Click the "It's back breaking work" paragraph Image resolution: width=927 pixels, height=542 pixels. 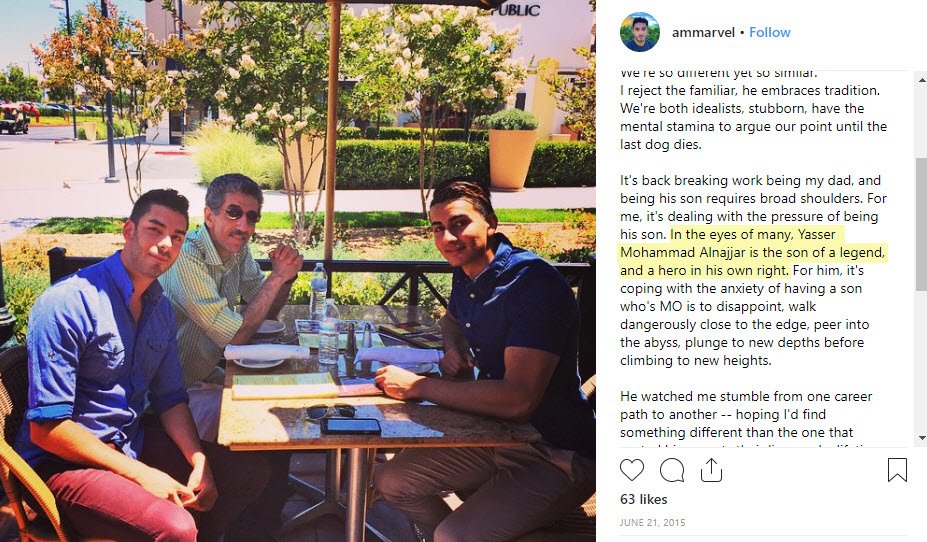click(x=753, y=270)
